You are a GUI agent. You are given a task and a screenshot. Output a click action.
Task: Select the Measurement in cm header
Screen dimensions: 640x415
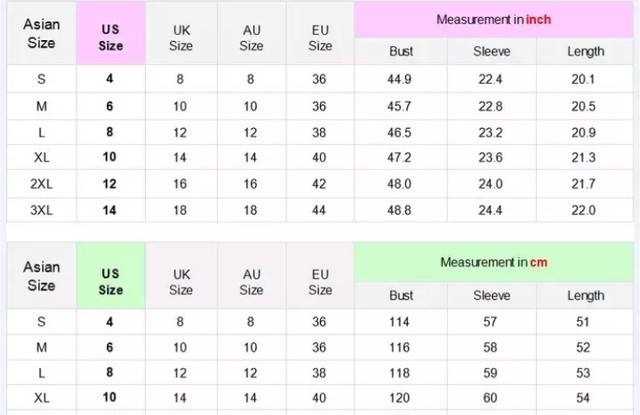click(494, 262)
